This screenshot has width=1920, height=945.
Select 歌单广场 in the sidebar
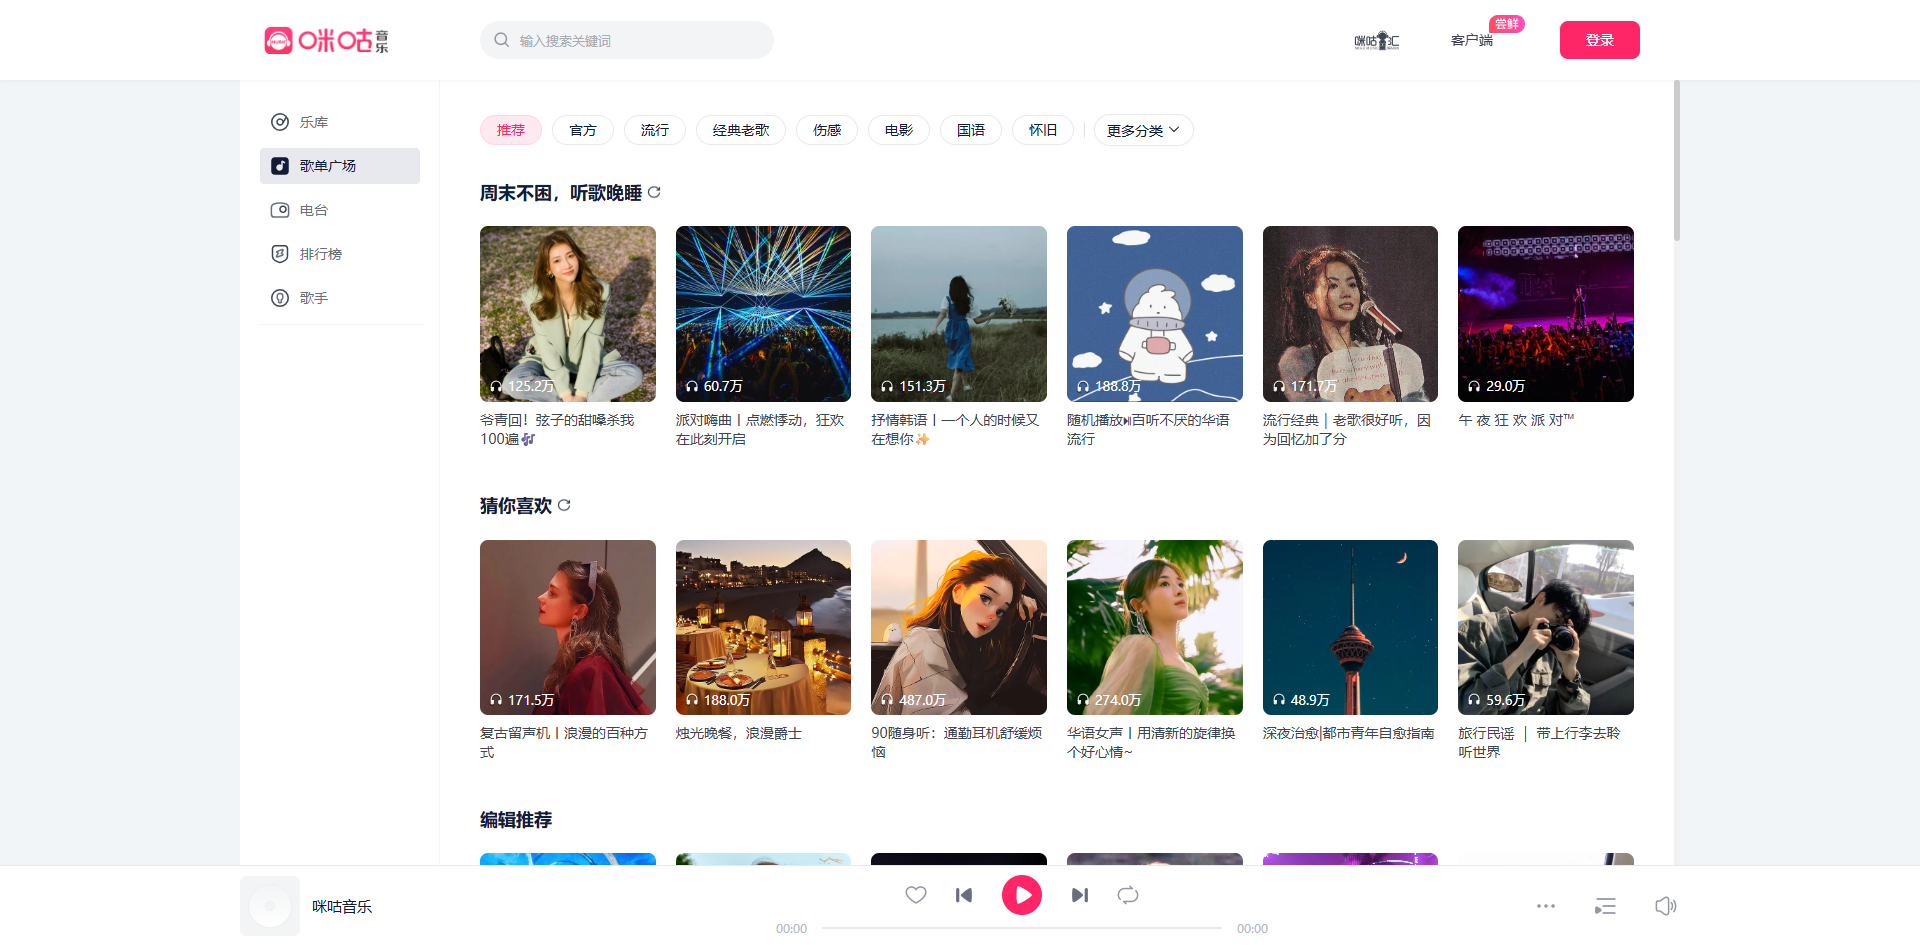pos(340,166)
